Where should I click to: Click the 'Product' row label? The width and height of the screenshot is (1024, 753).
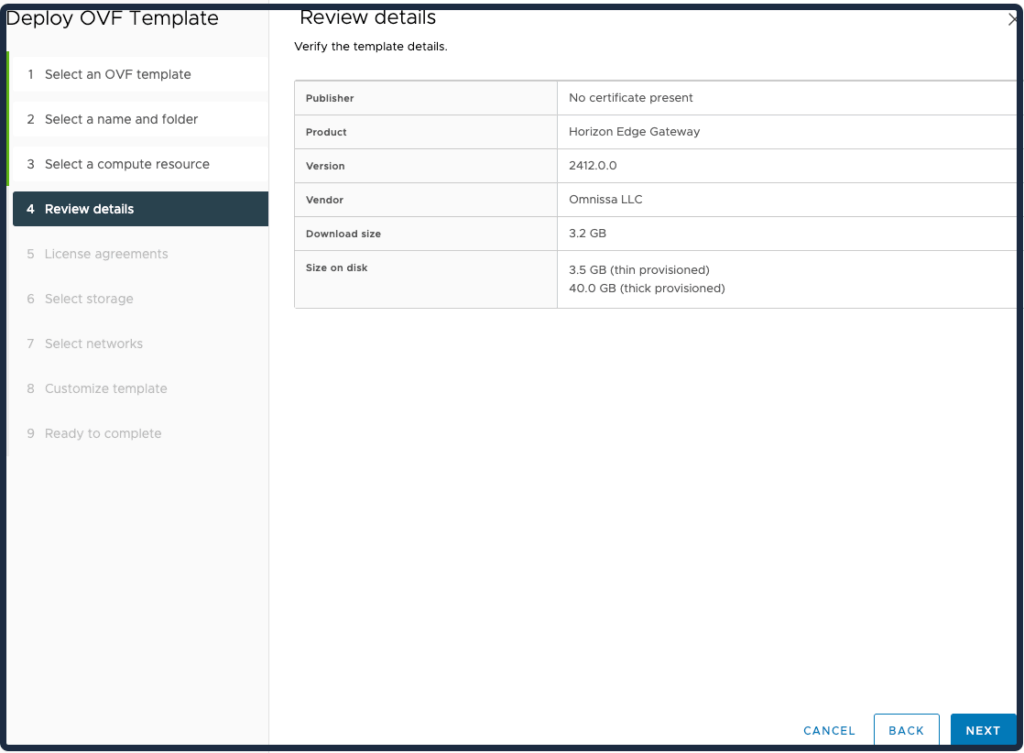click(x=326, y=133)
